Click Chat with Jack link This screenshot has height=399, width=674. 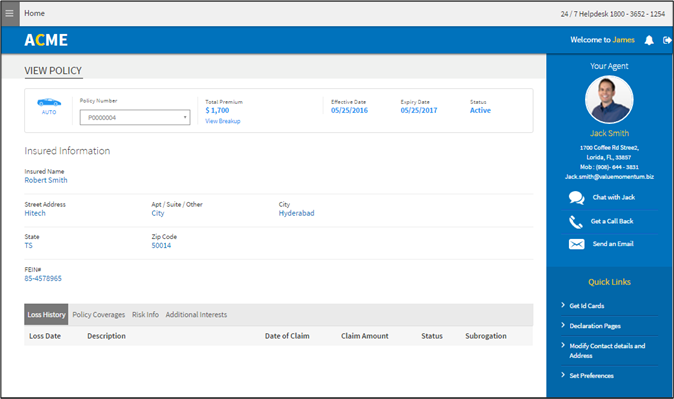[x=614, y=197]
